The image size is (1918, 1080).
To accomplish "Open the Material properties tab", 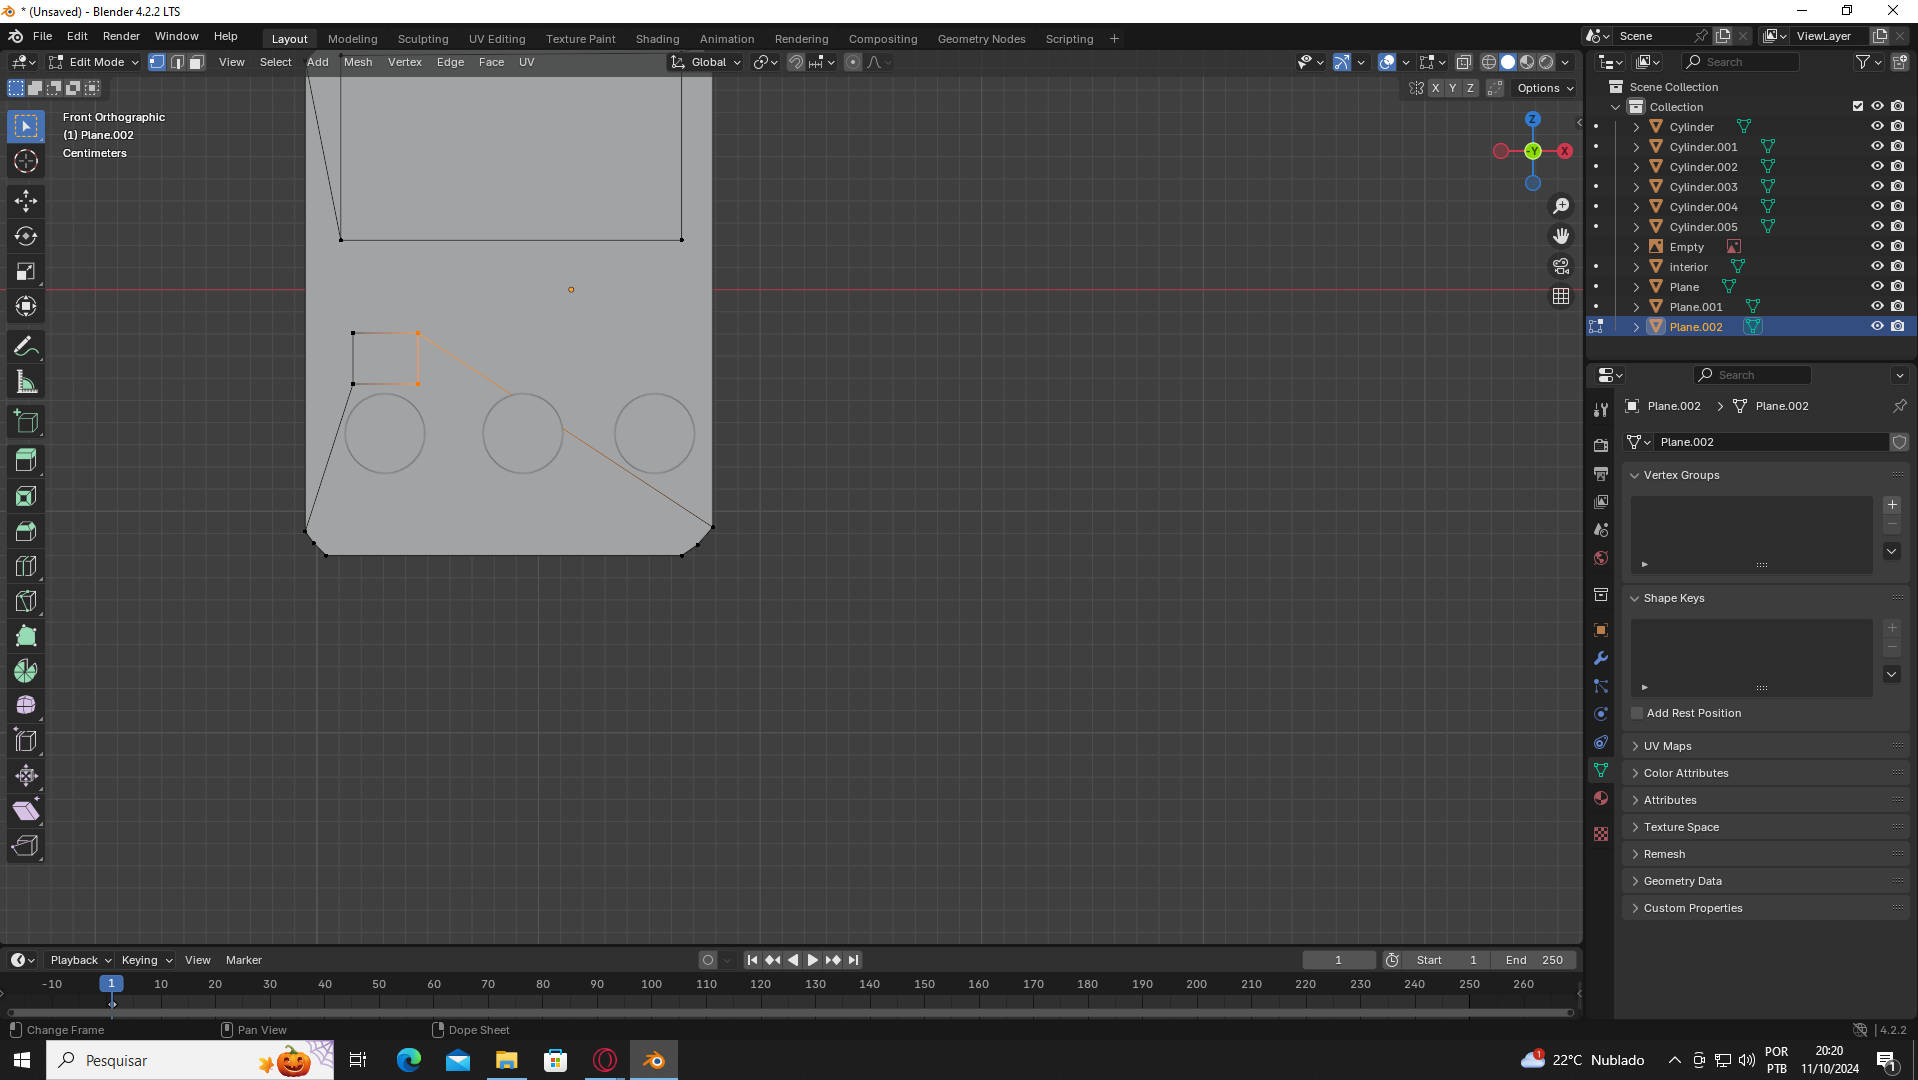I will 1601,798.
